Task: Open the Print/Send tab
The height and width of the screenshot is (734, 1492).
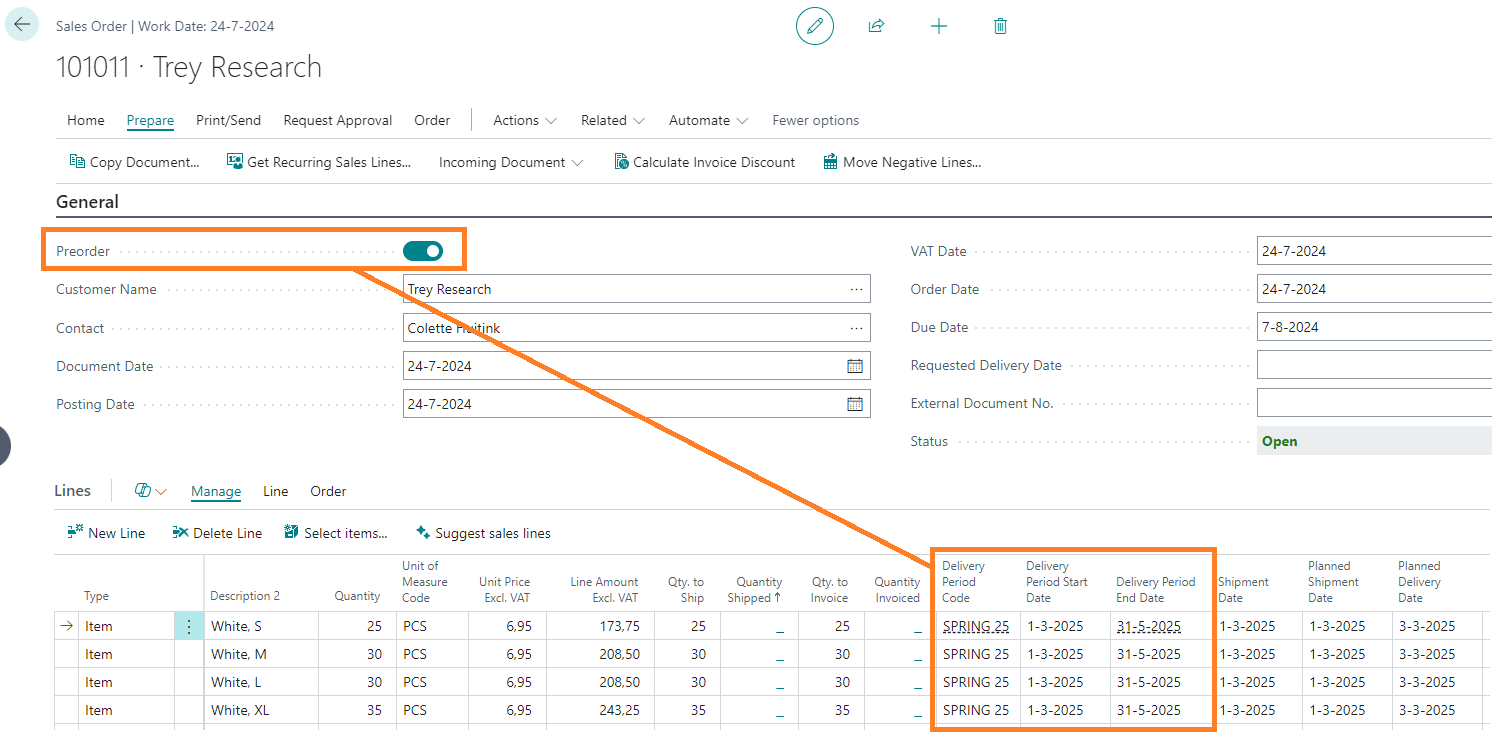Action: pyautogui.click(x=228, y=120)
